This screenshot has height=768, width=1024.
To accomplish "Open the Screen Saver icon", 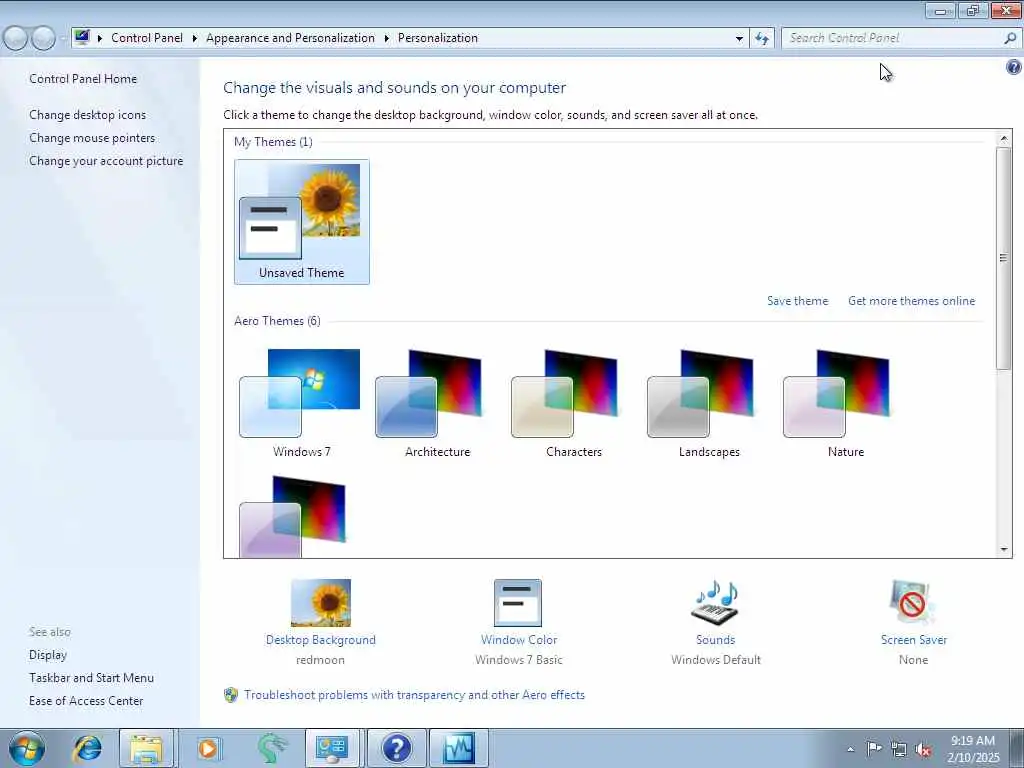I will [912, 603].
